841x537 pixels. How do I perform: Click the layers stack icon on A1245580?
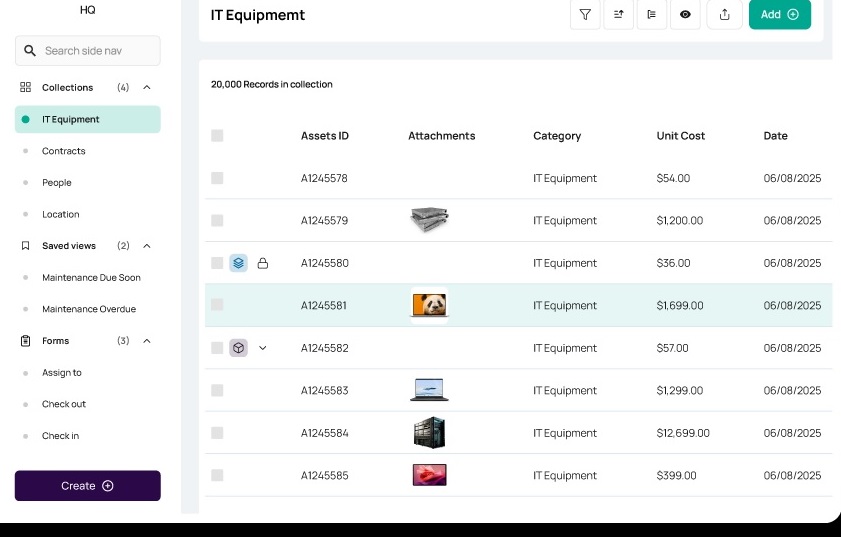pyautogui.click(x=239, y=263)
